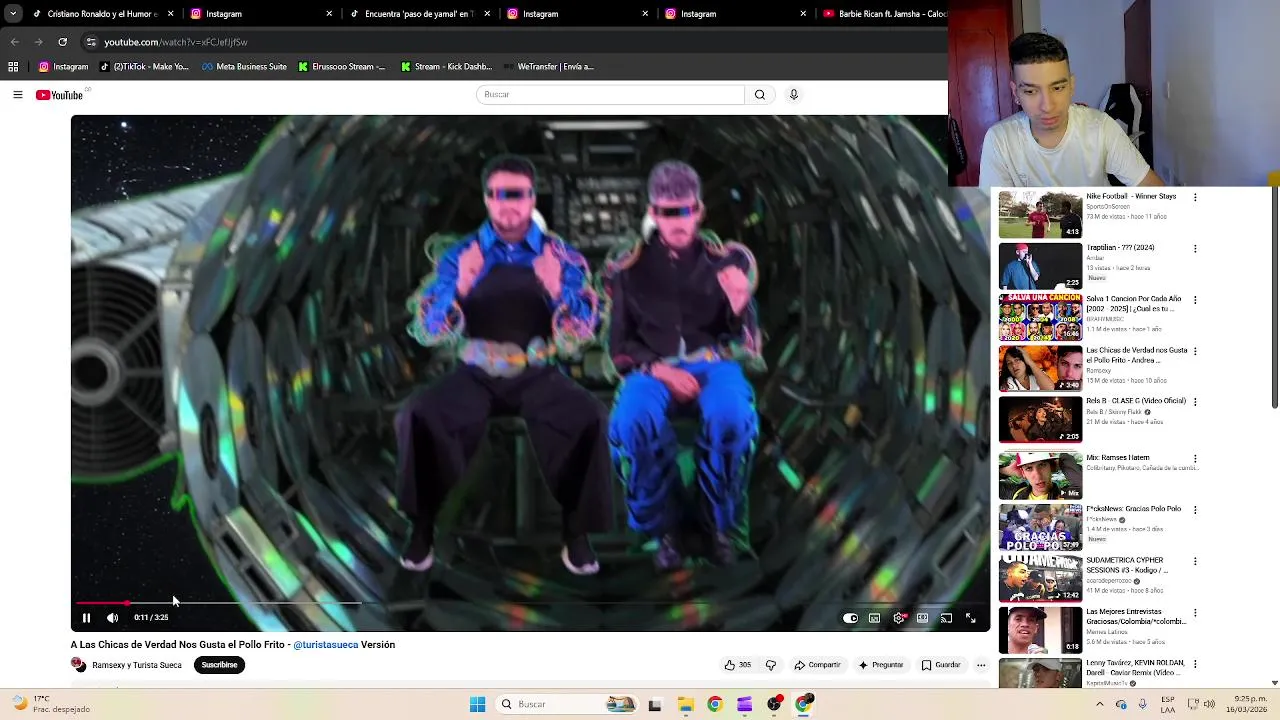
Task: Click the Preguntar ask button
Action: coord(880,665)
